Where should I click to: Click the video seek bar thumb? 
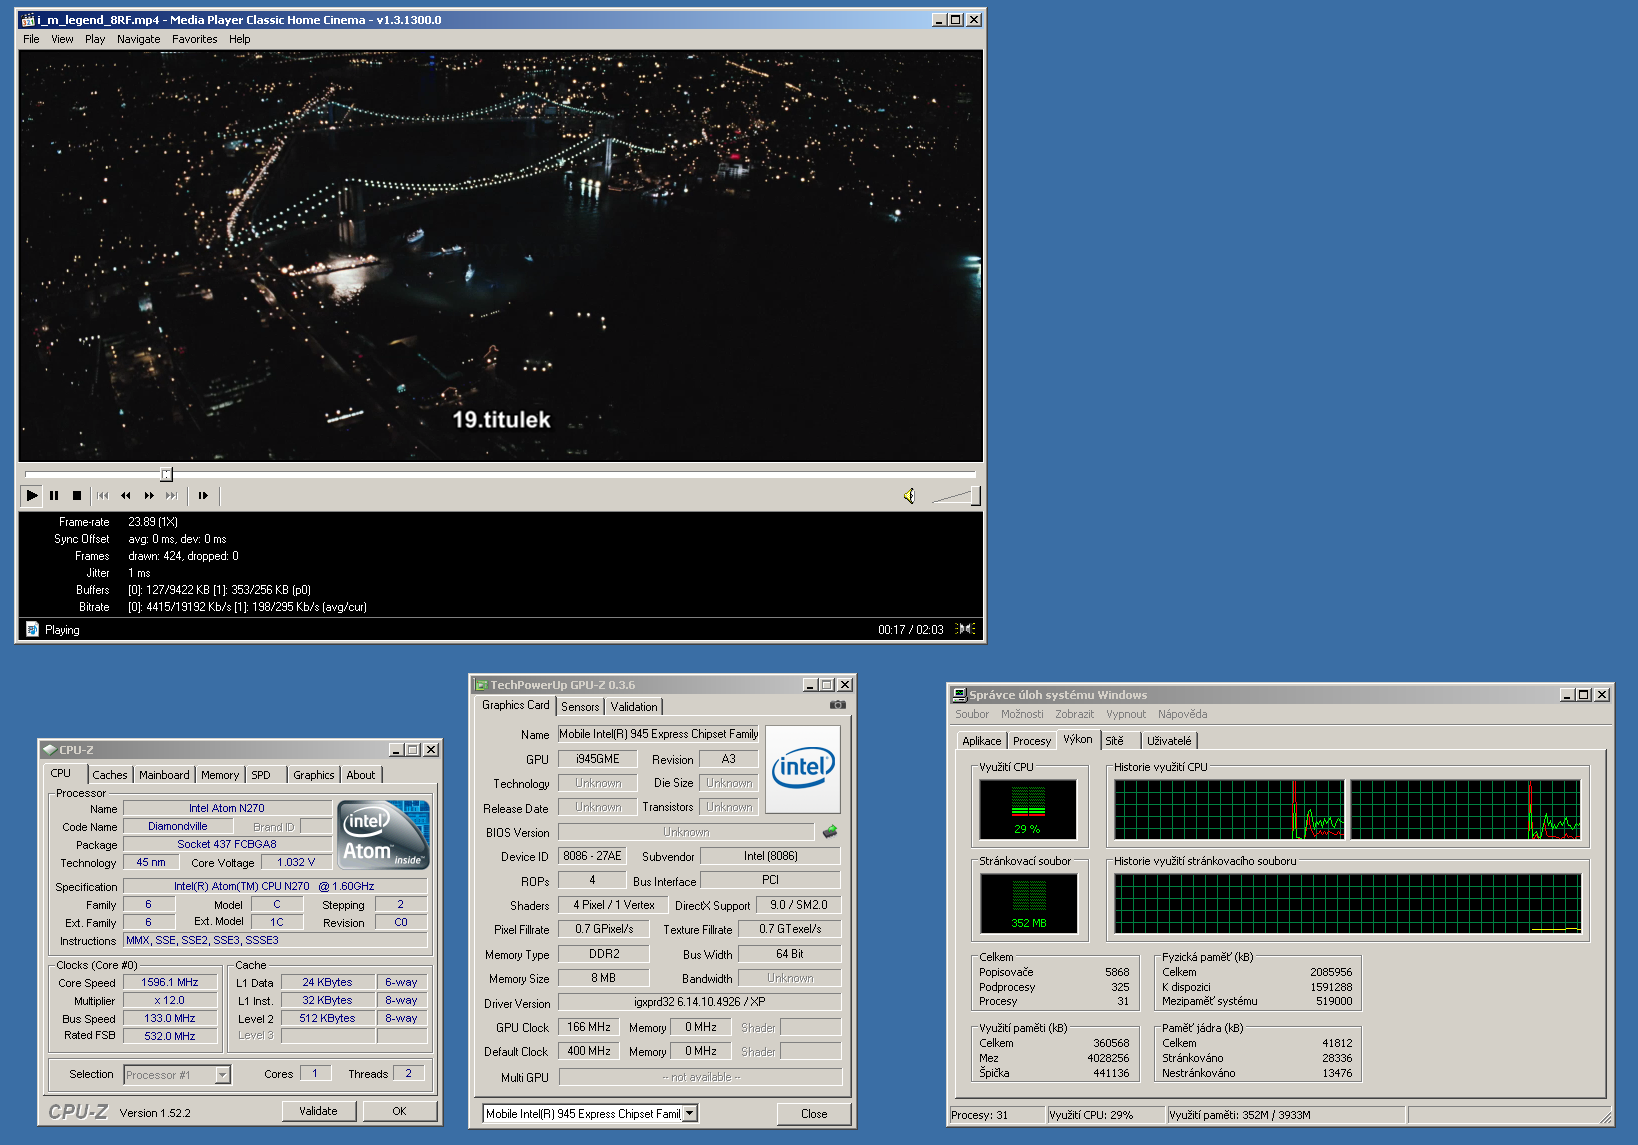[167, 474]
